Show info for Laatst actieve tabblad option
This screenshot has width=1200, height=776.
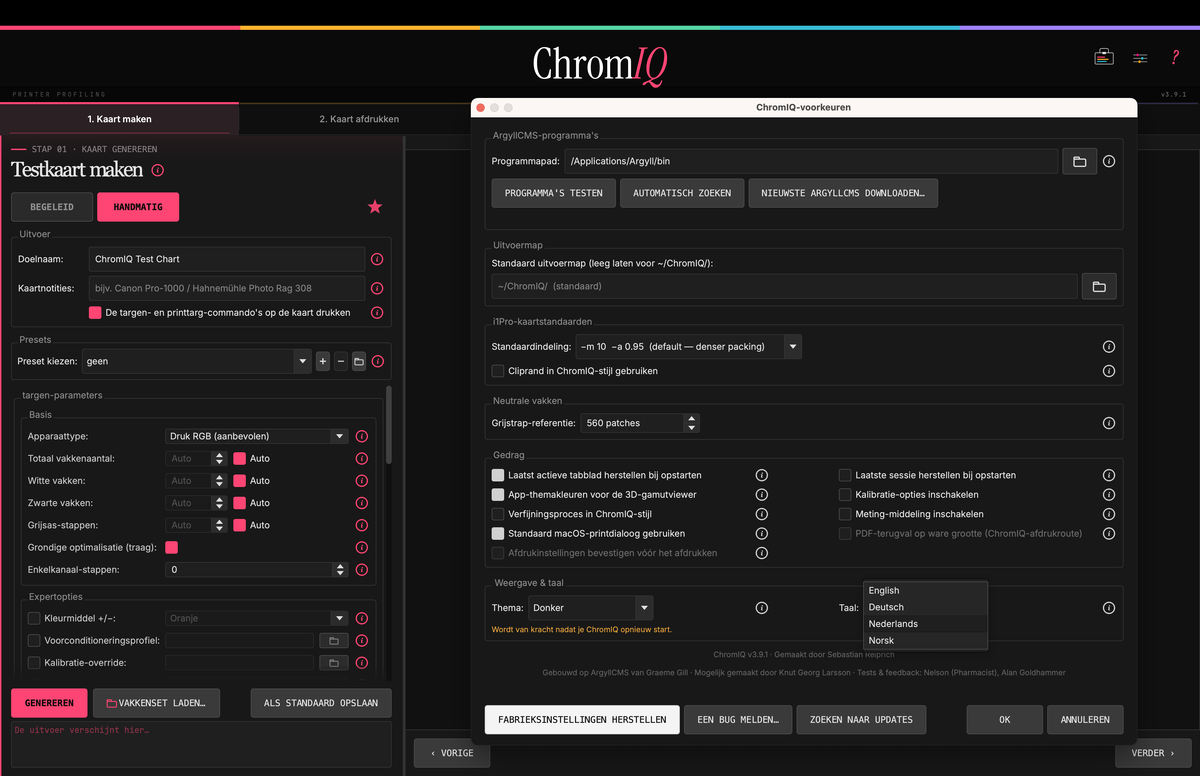pyautogui.click(x=761, y=475)
